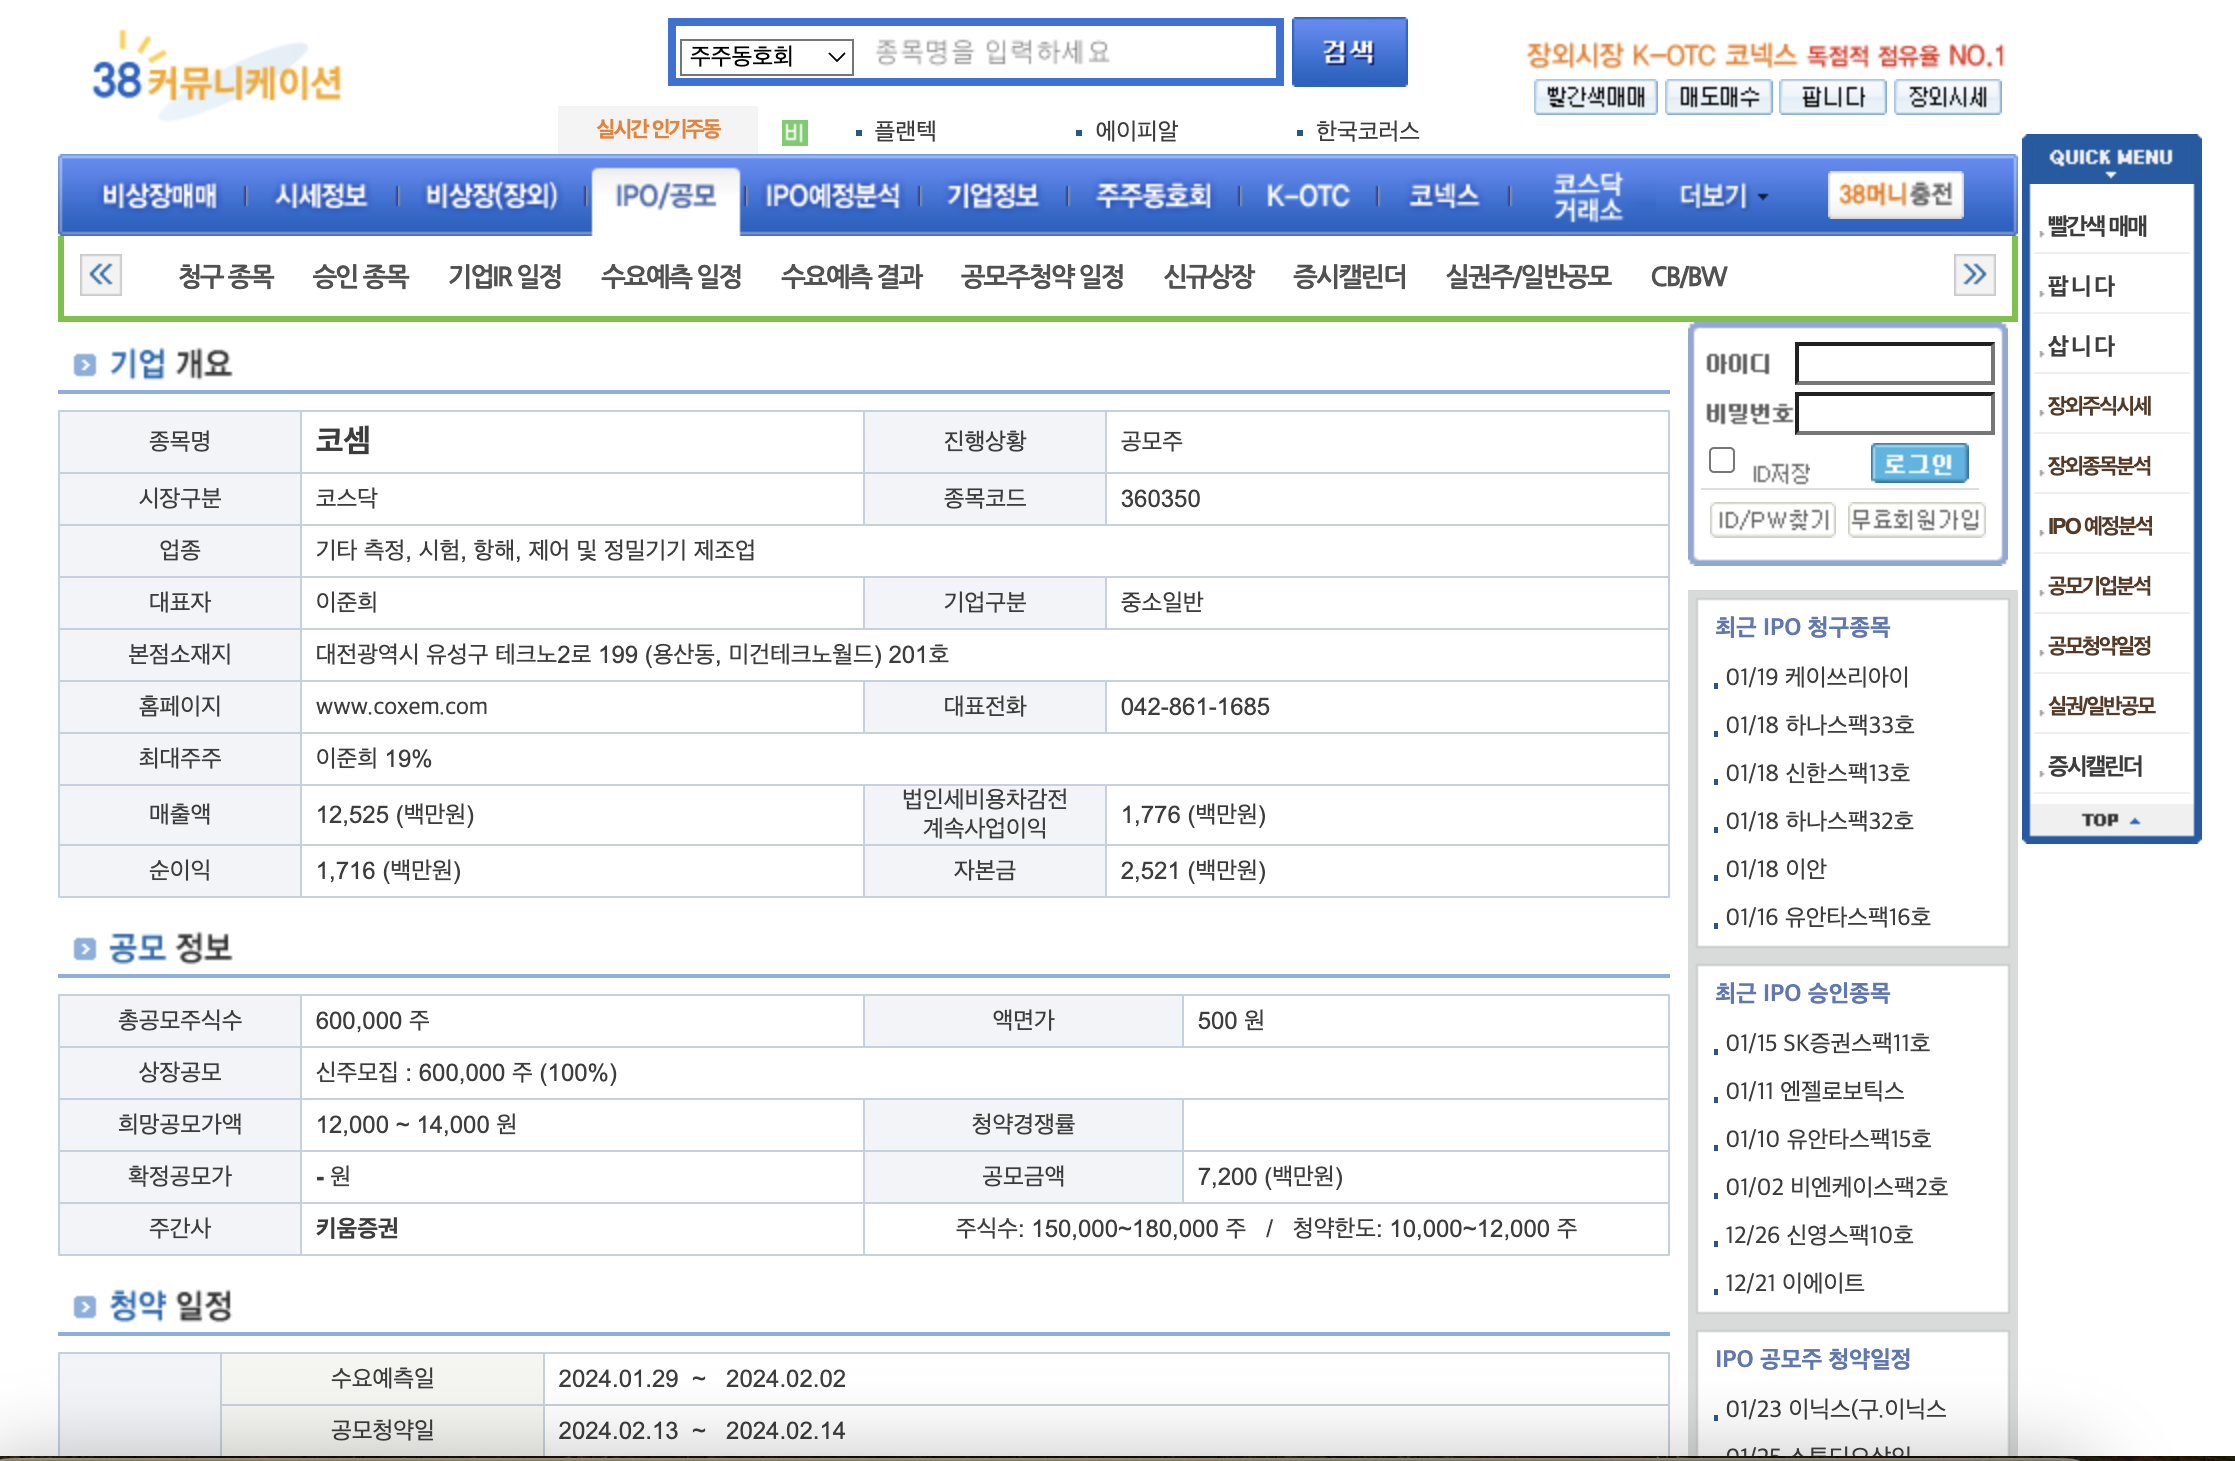This screenshot has width=2235, height=1461.
Task: Click the right double-arrow in the sub-menu bar
Action: (x=1973, y=276)
